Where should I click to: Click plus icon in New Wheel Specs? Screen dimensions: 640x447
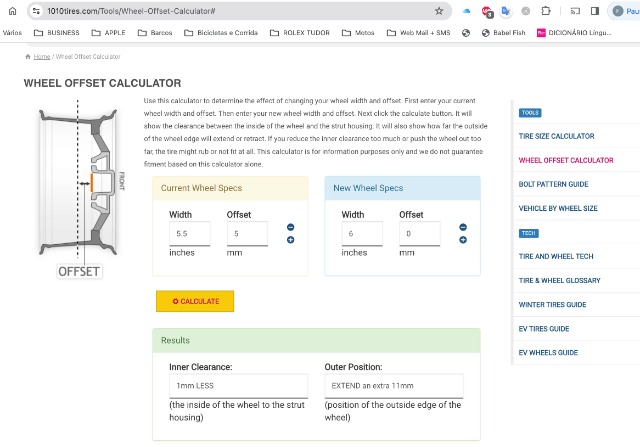point(463,240)
